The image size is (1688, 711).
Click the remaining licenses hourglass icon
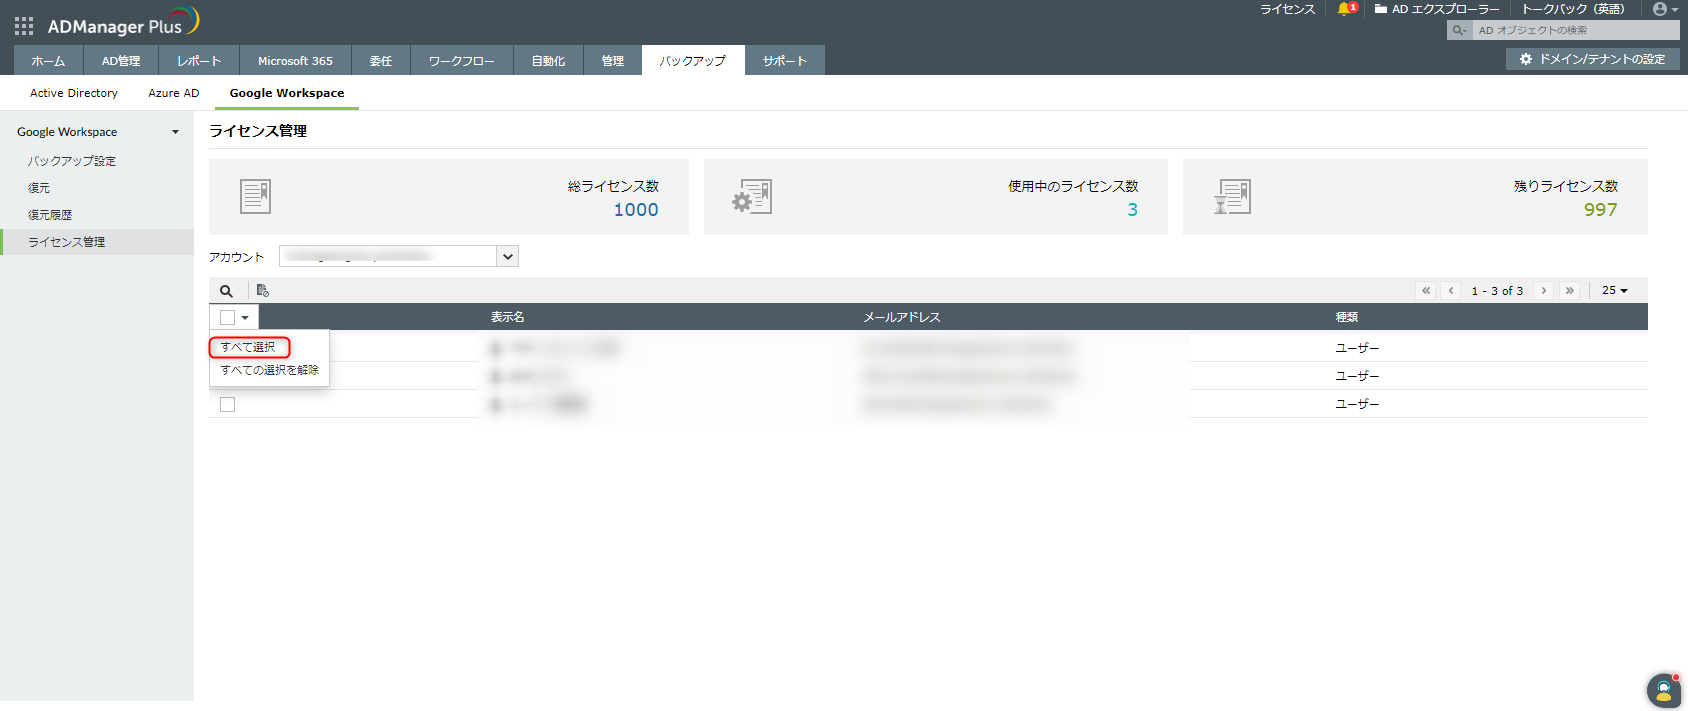point(1232,196)
